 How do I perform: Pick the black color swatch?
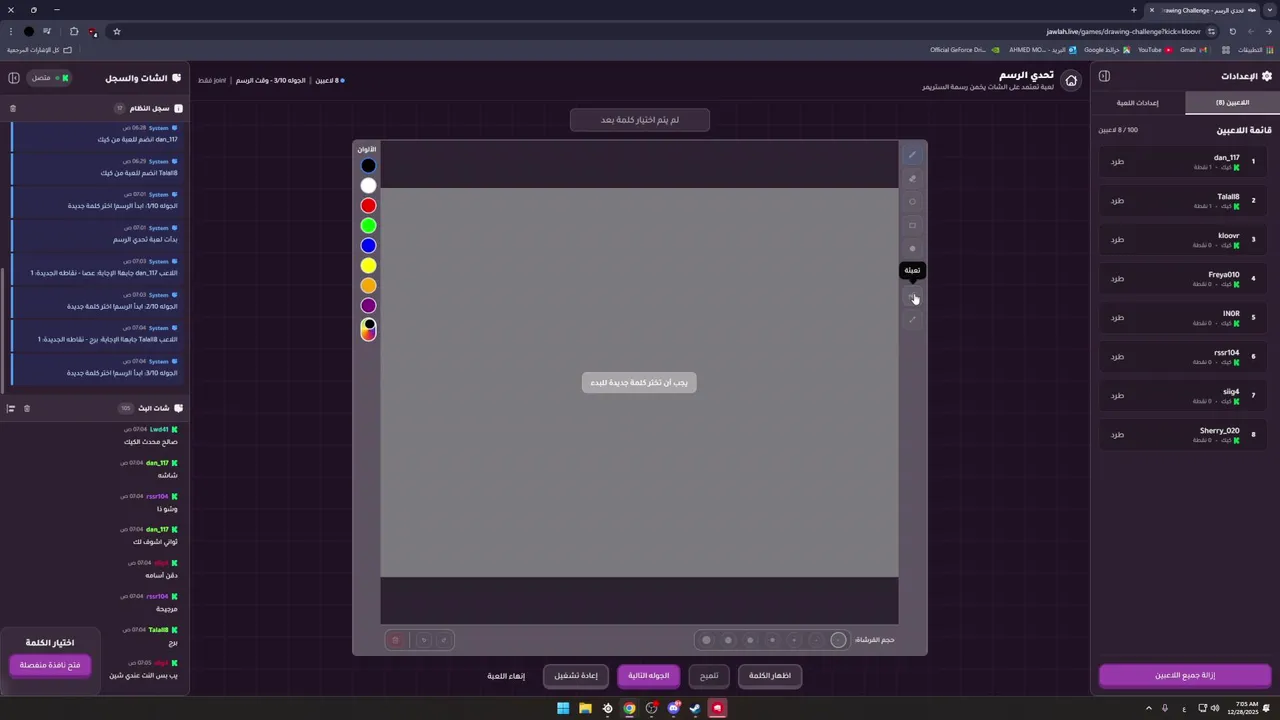pyautogui.click(x=369, y=166)
